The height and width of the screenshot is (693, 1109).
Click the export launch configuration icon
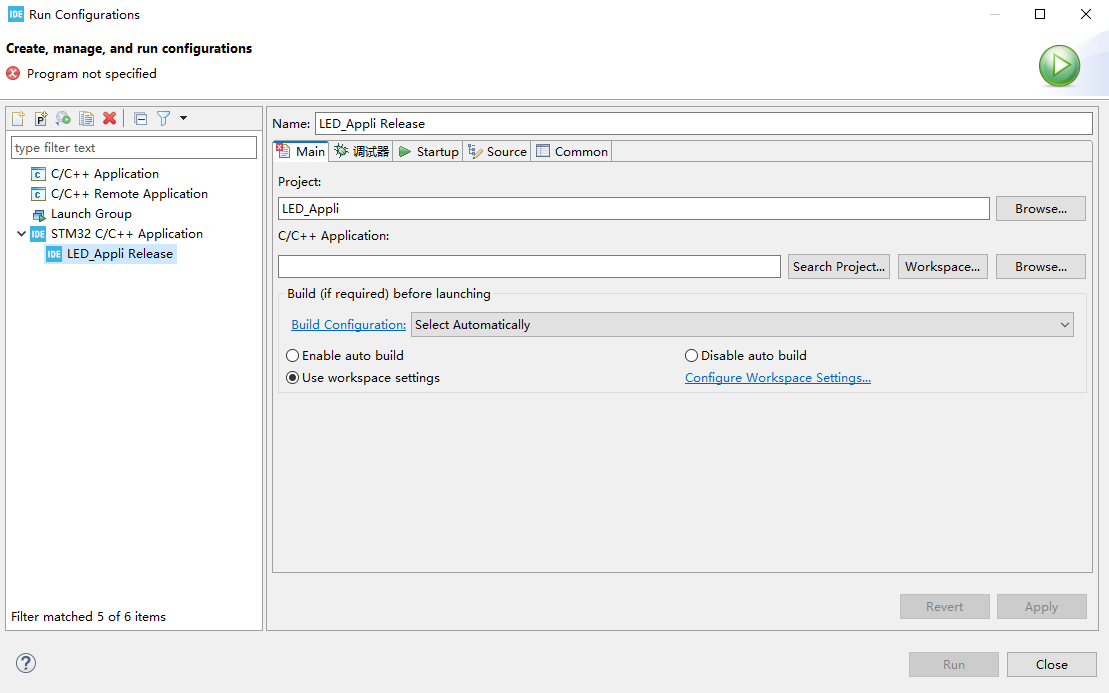coord(64,119)
